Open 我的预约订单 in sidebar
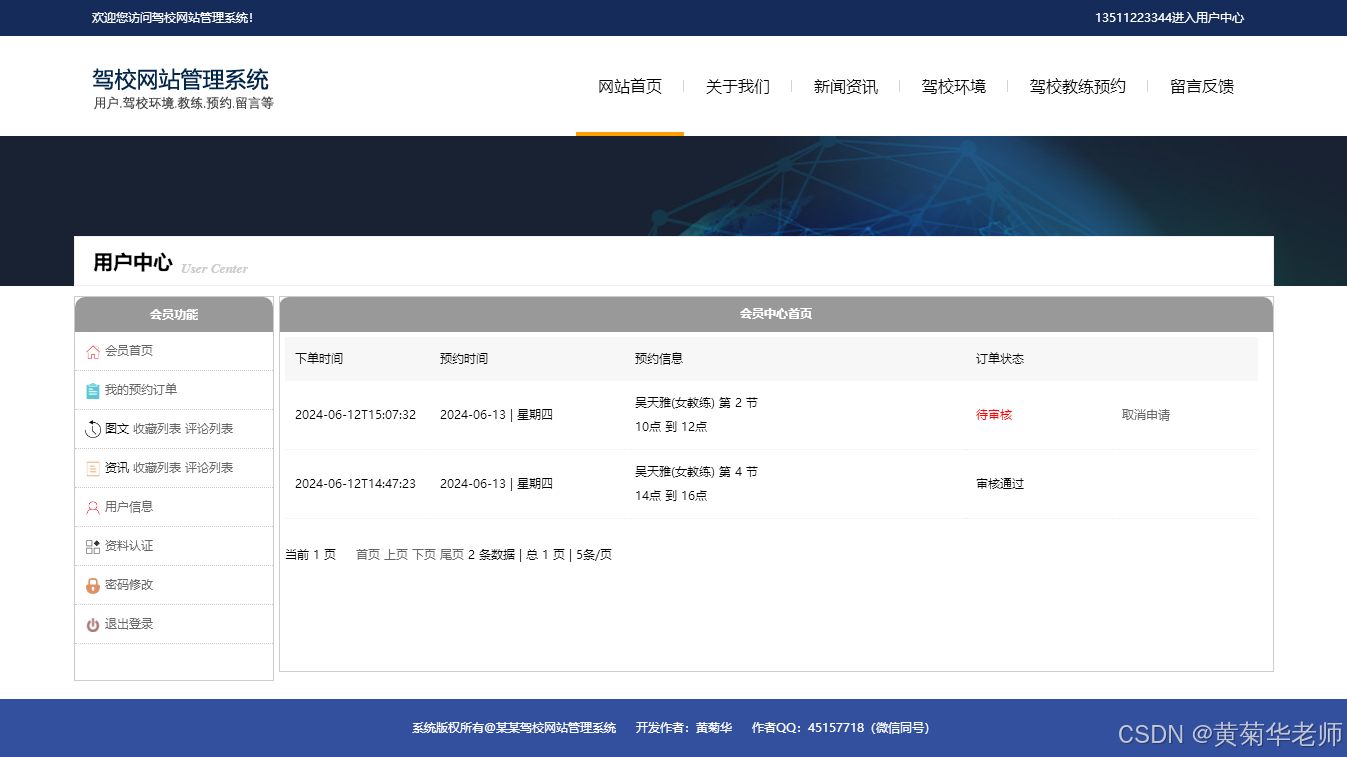Viewport: 1347px width, 757px height. pyautogui.click(x=141, y=390)
